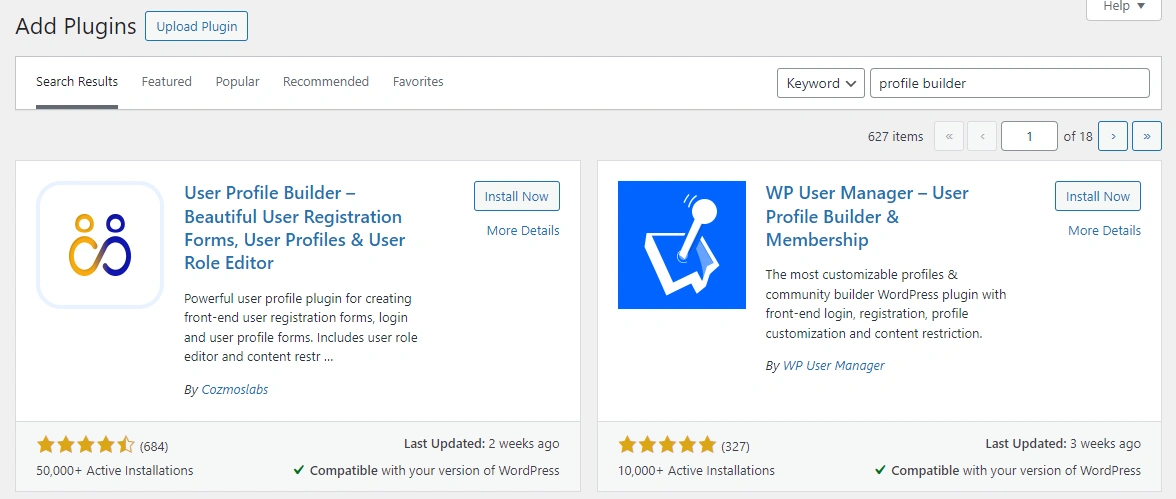
Task: Click star rating of User Profile Builder
Action: [85, 445]
